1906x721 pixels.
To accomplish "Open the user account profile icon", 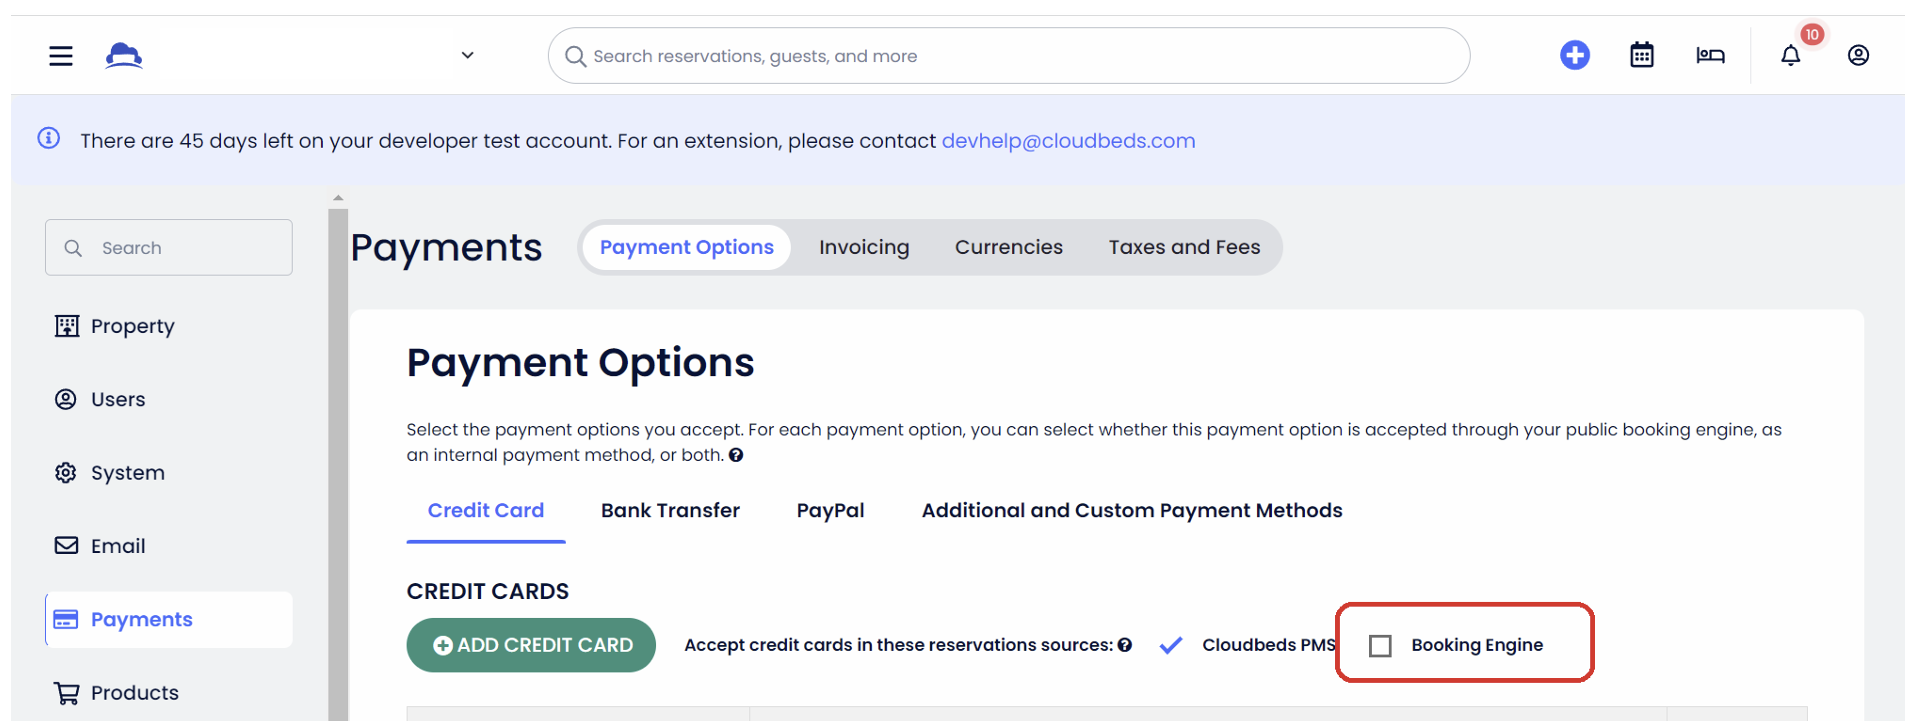I will tap(1858, 55).
